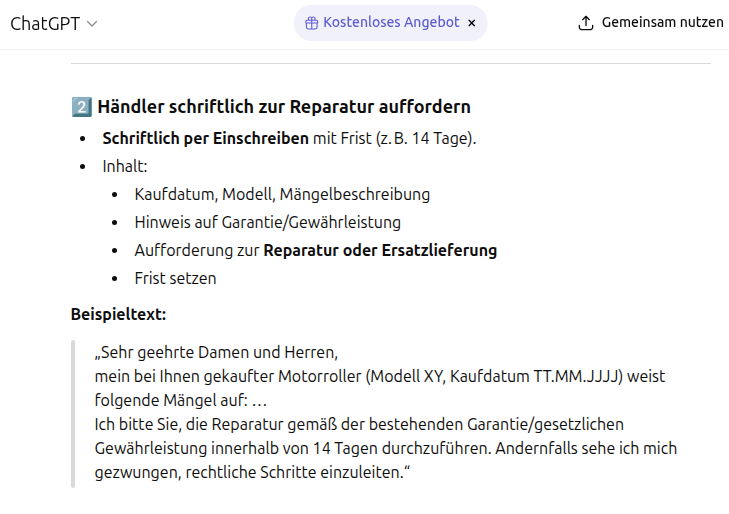Click the horizontal divider above the heading

[x=390, y=64]
